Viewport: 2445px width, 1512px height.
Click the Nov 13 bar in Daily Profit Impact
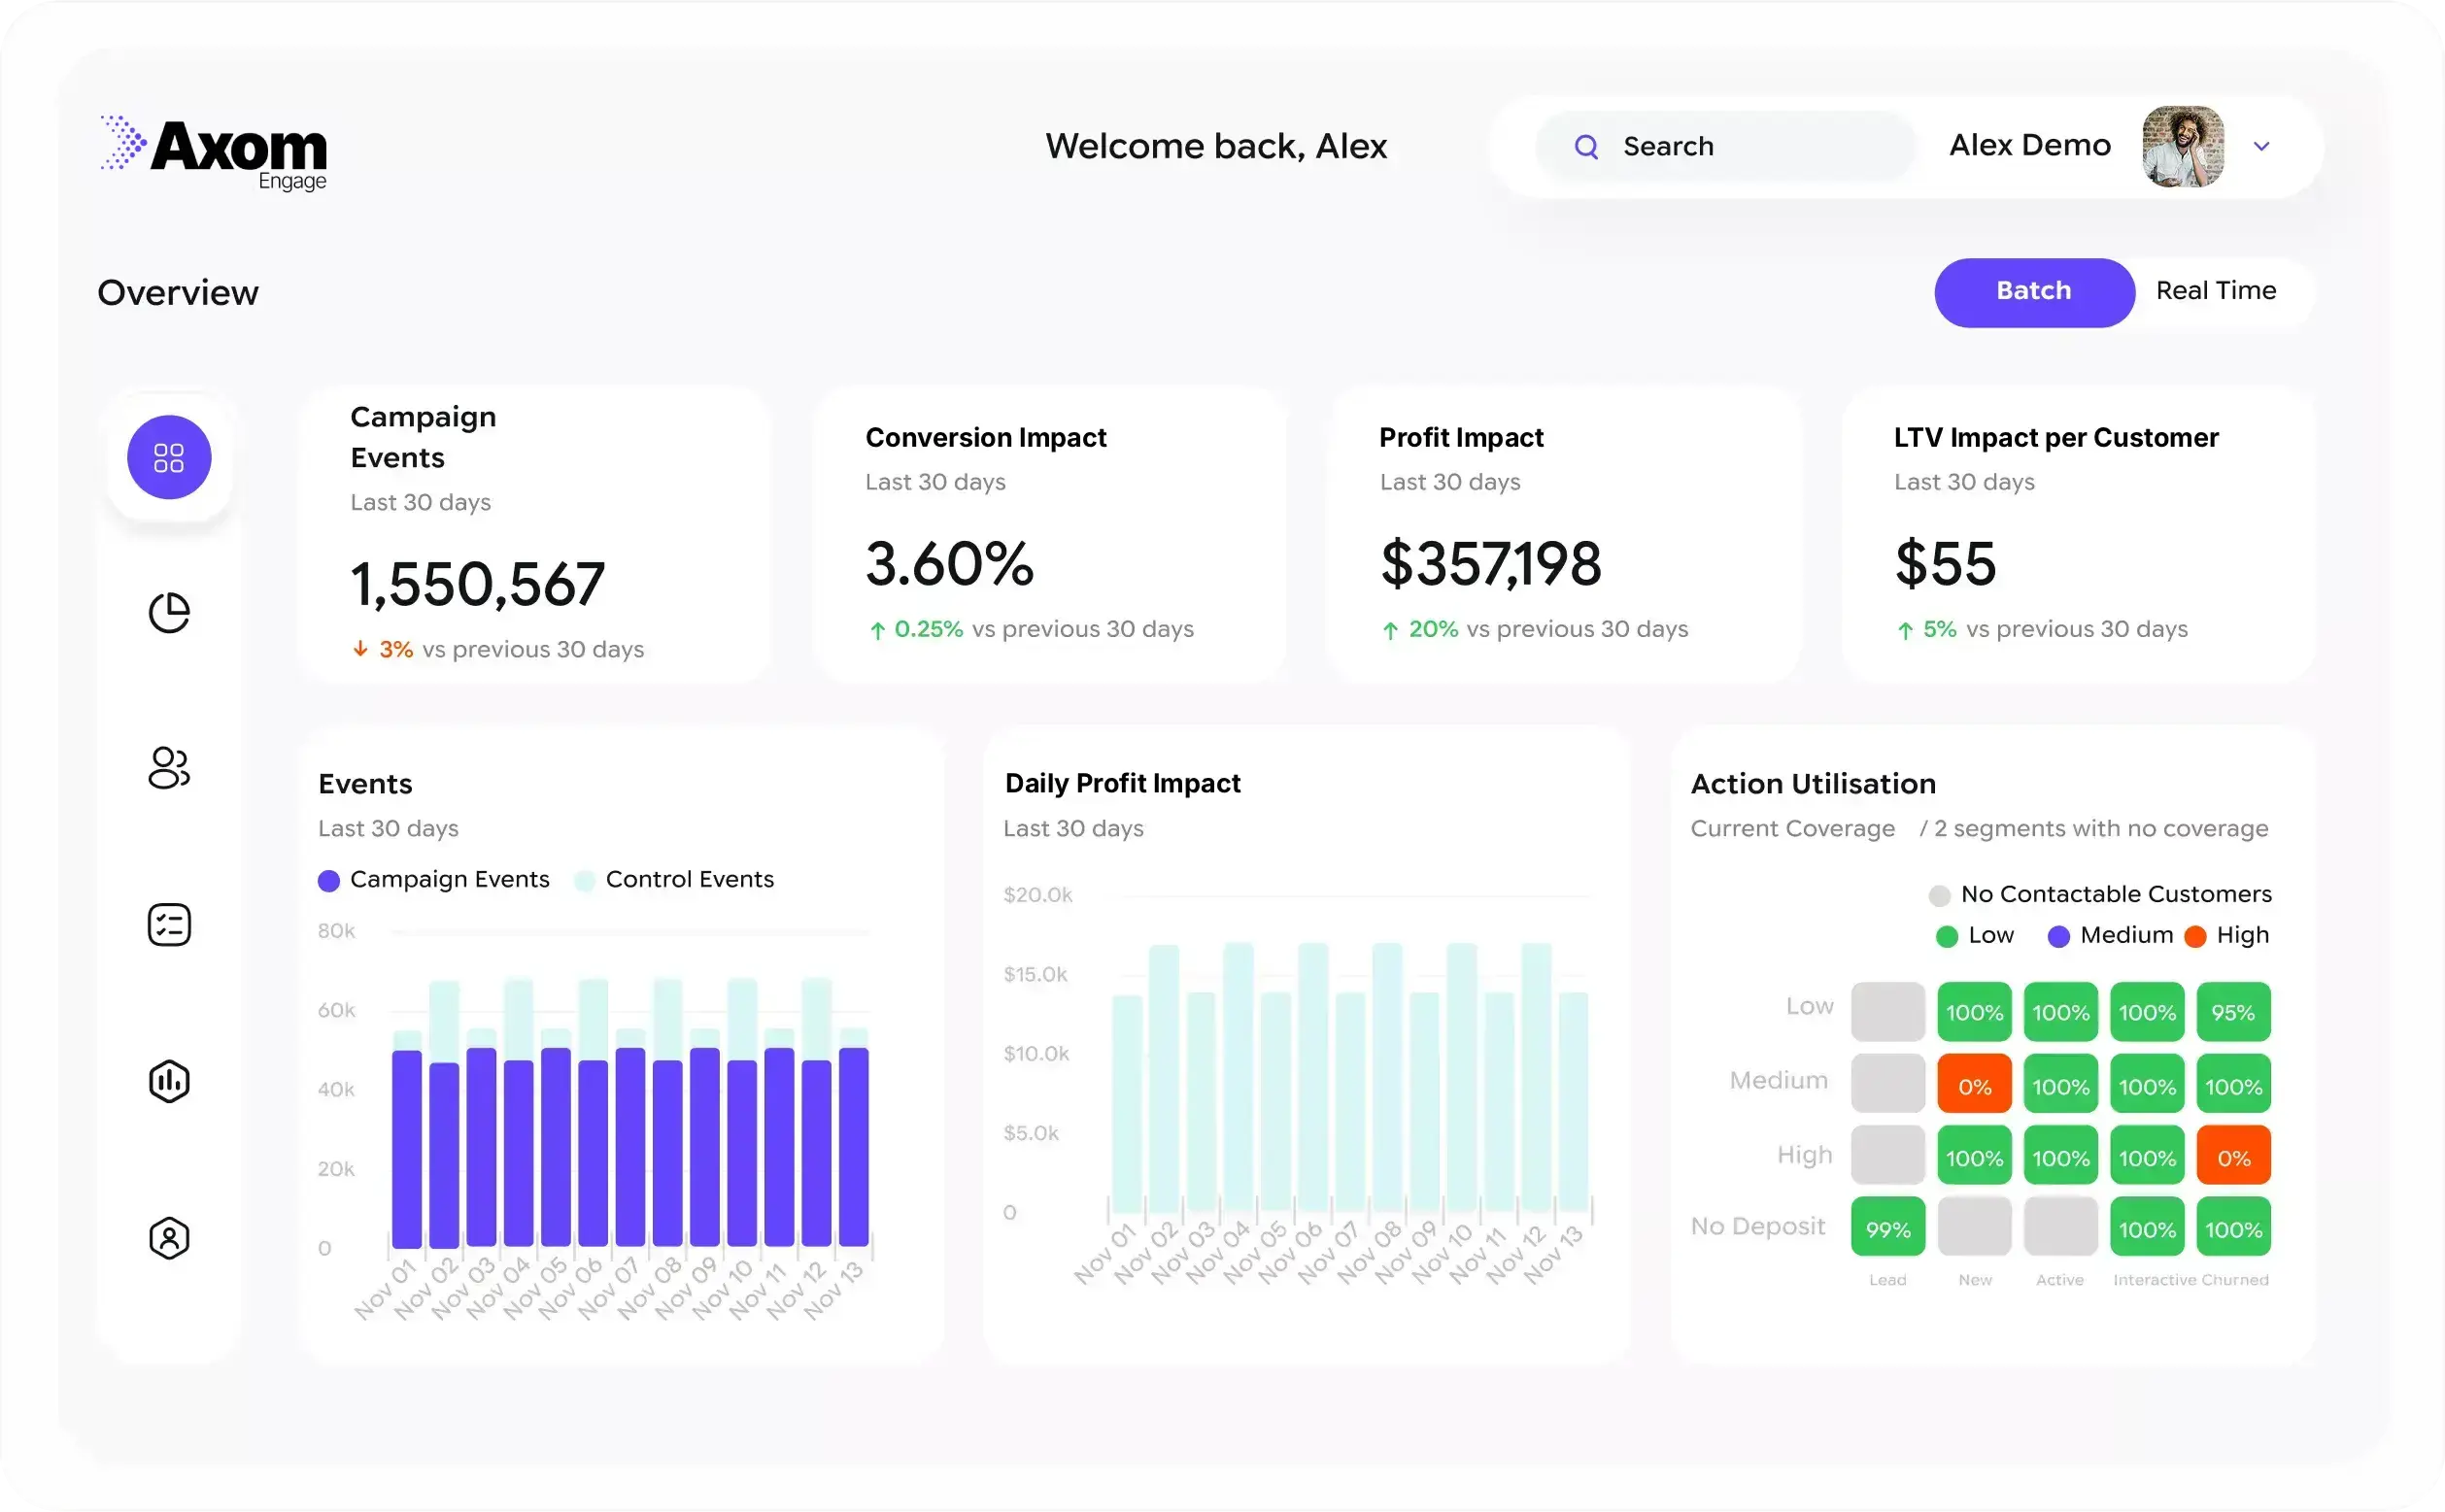click(x=1573, y=1102)
